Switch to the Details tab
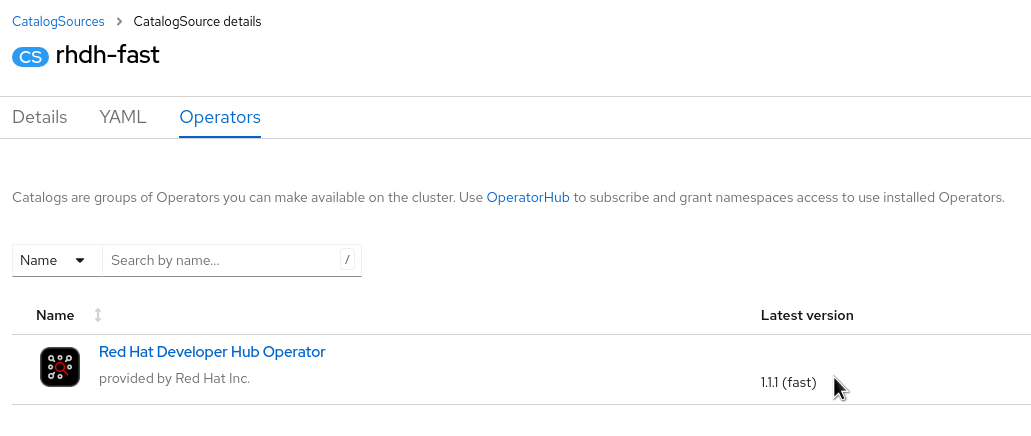This screenshot has width=1031, height=436. [40, 117]
